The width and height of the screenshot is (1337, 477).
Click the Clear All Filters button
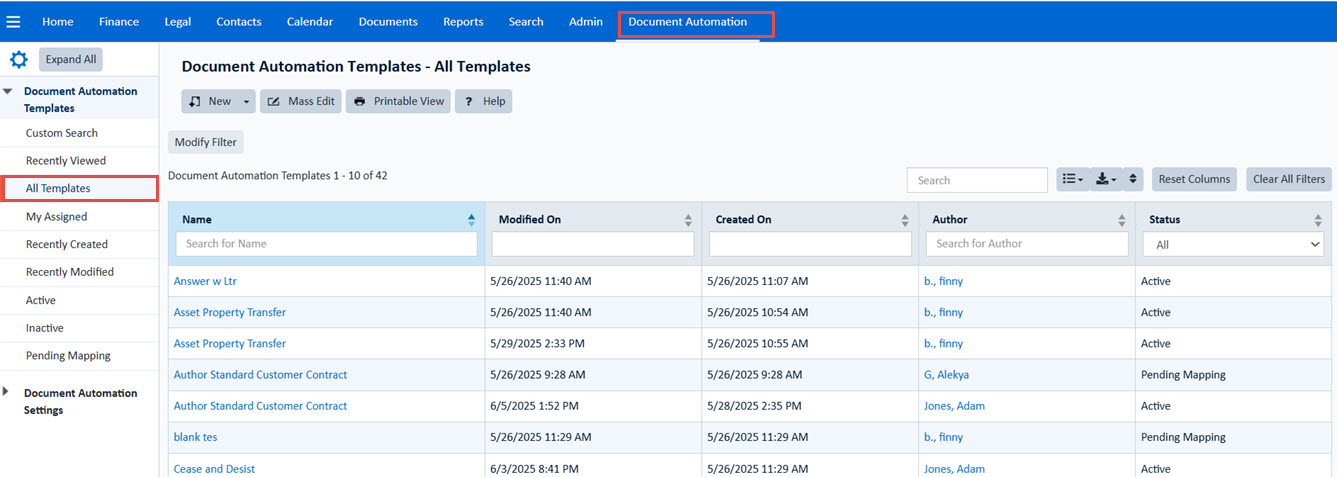(x=1289, y=179)
